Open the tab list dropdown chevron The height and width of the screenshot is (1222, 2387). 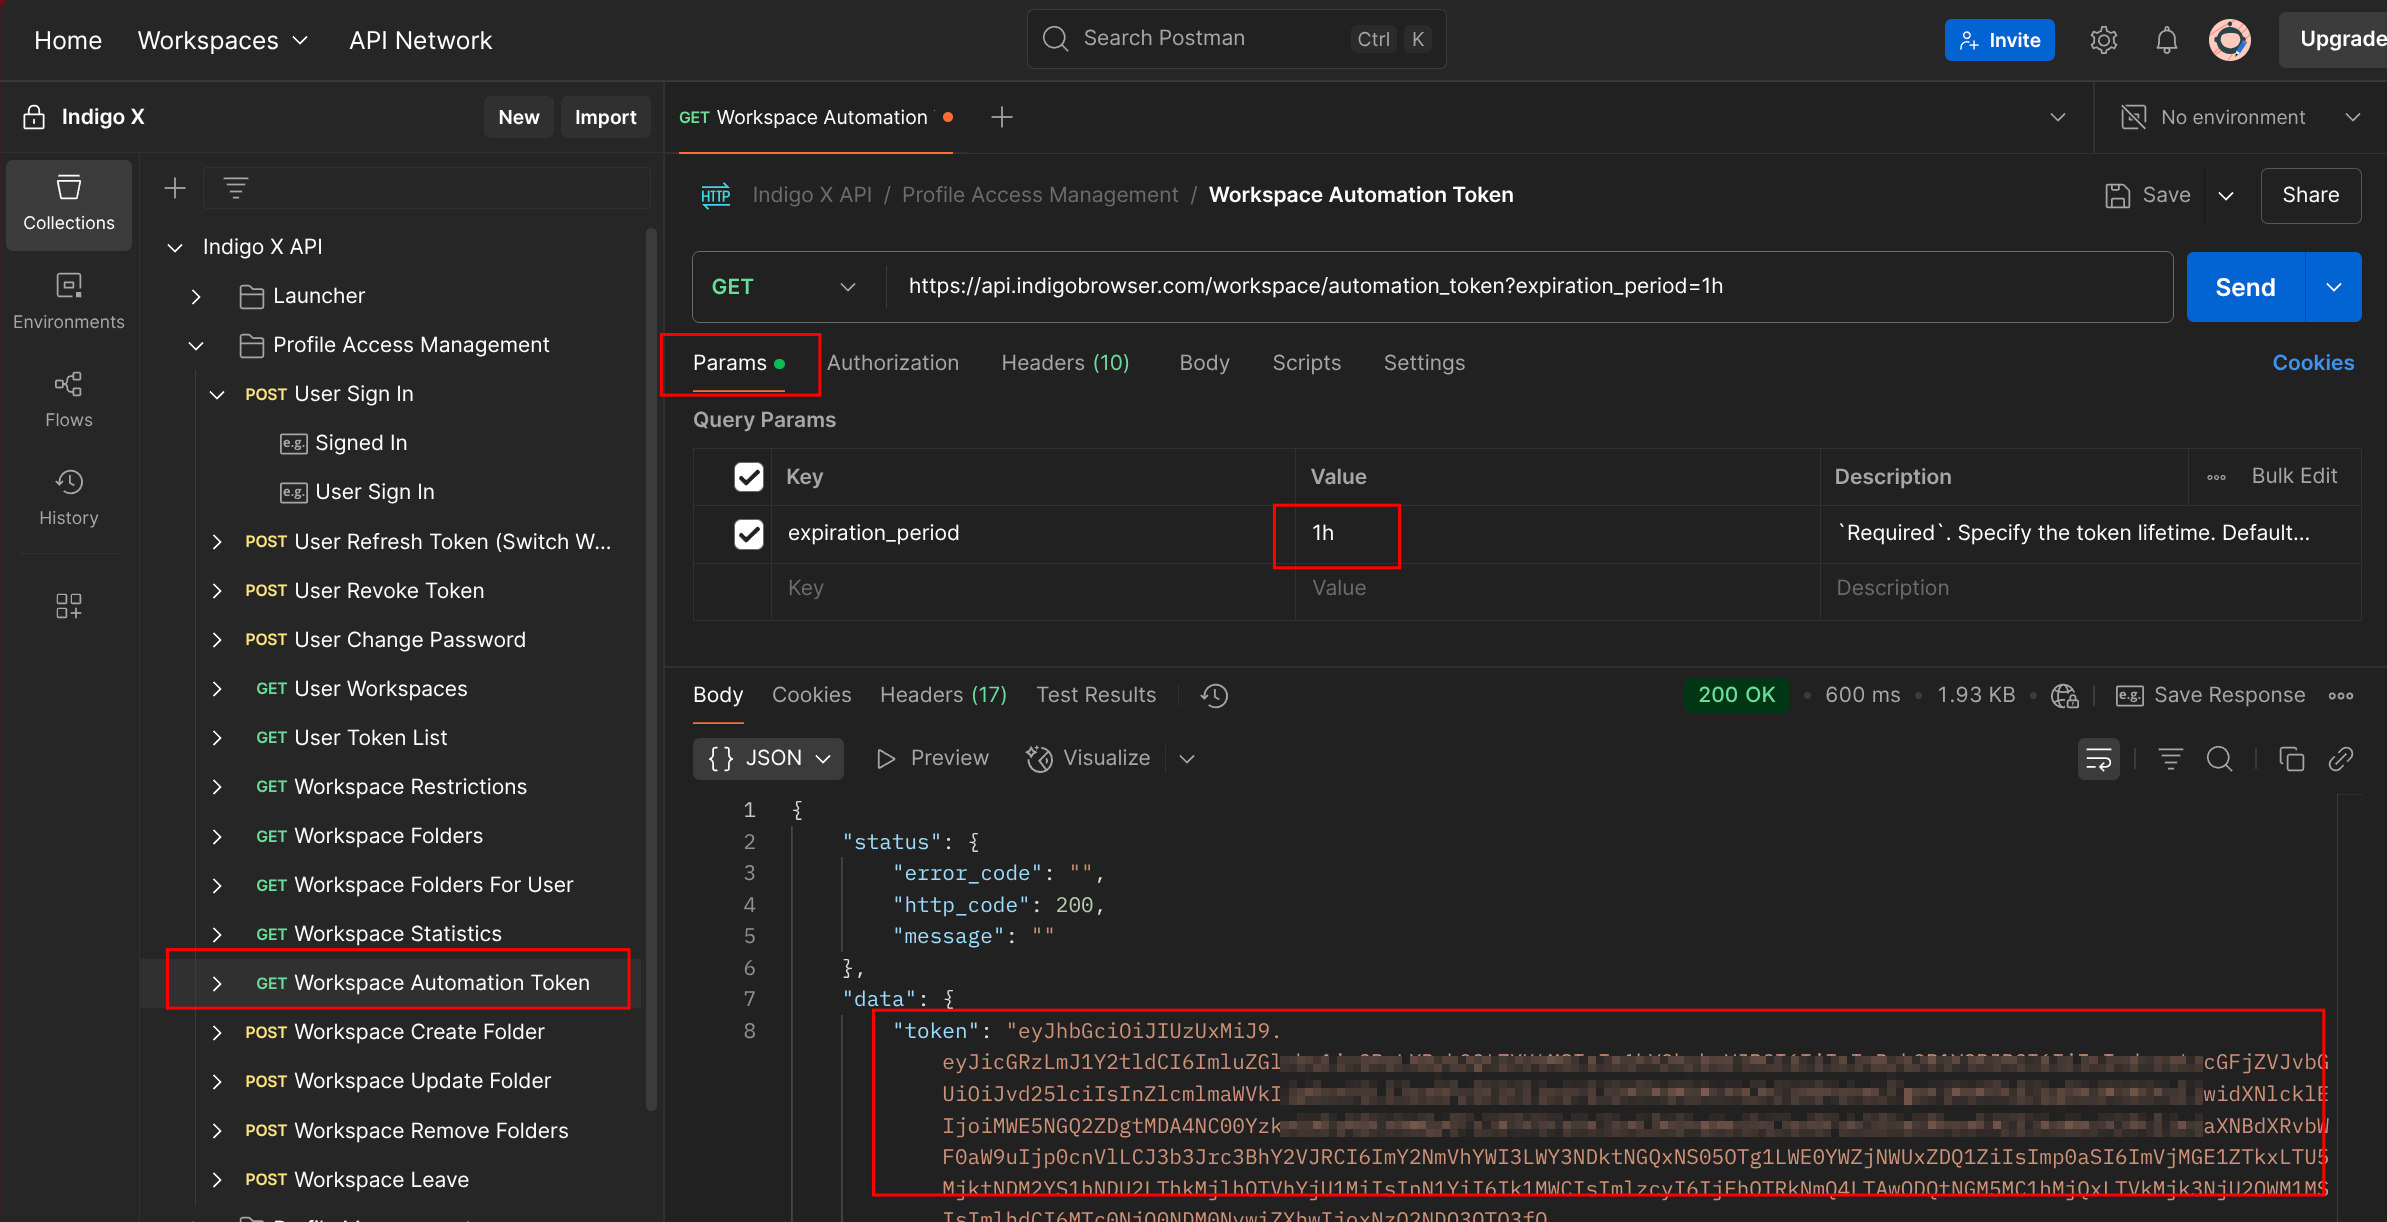[x=2057, y=117]
